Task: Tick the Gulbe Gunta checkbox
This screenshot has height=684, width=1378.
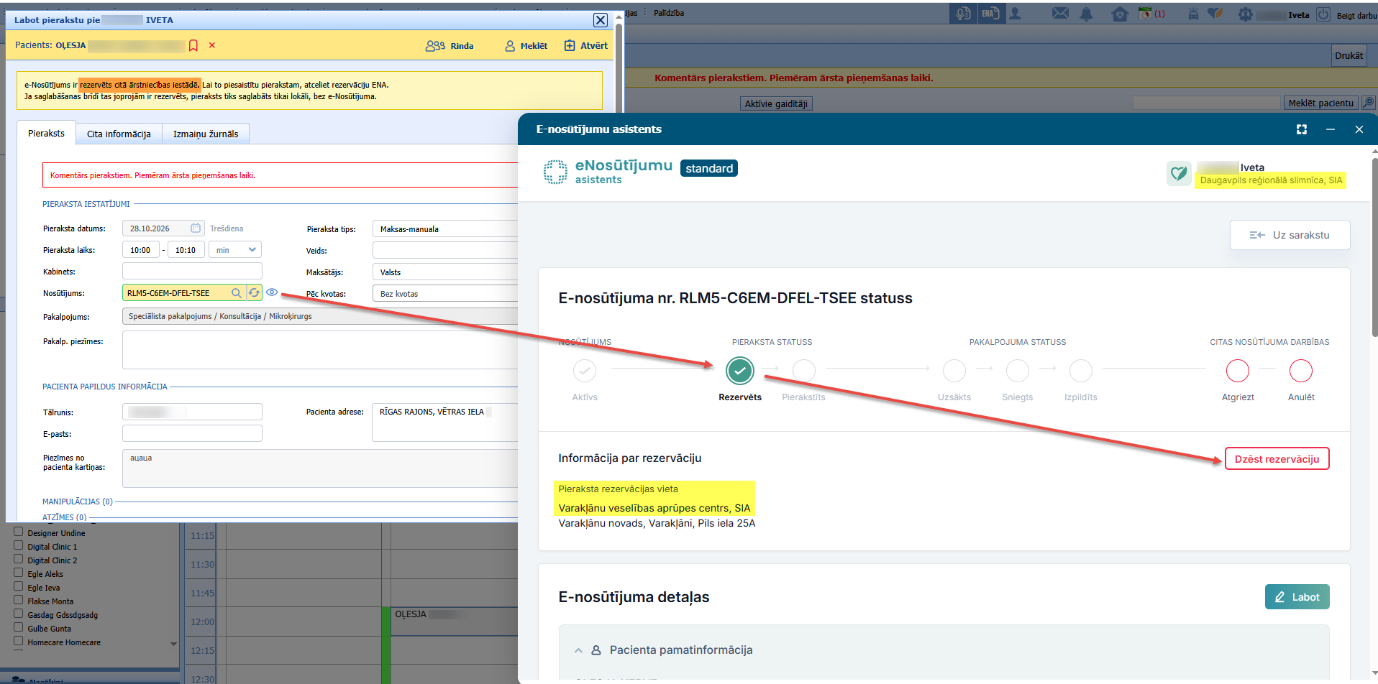Action: pos(17,628)
